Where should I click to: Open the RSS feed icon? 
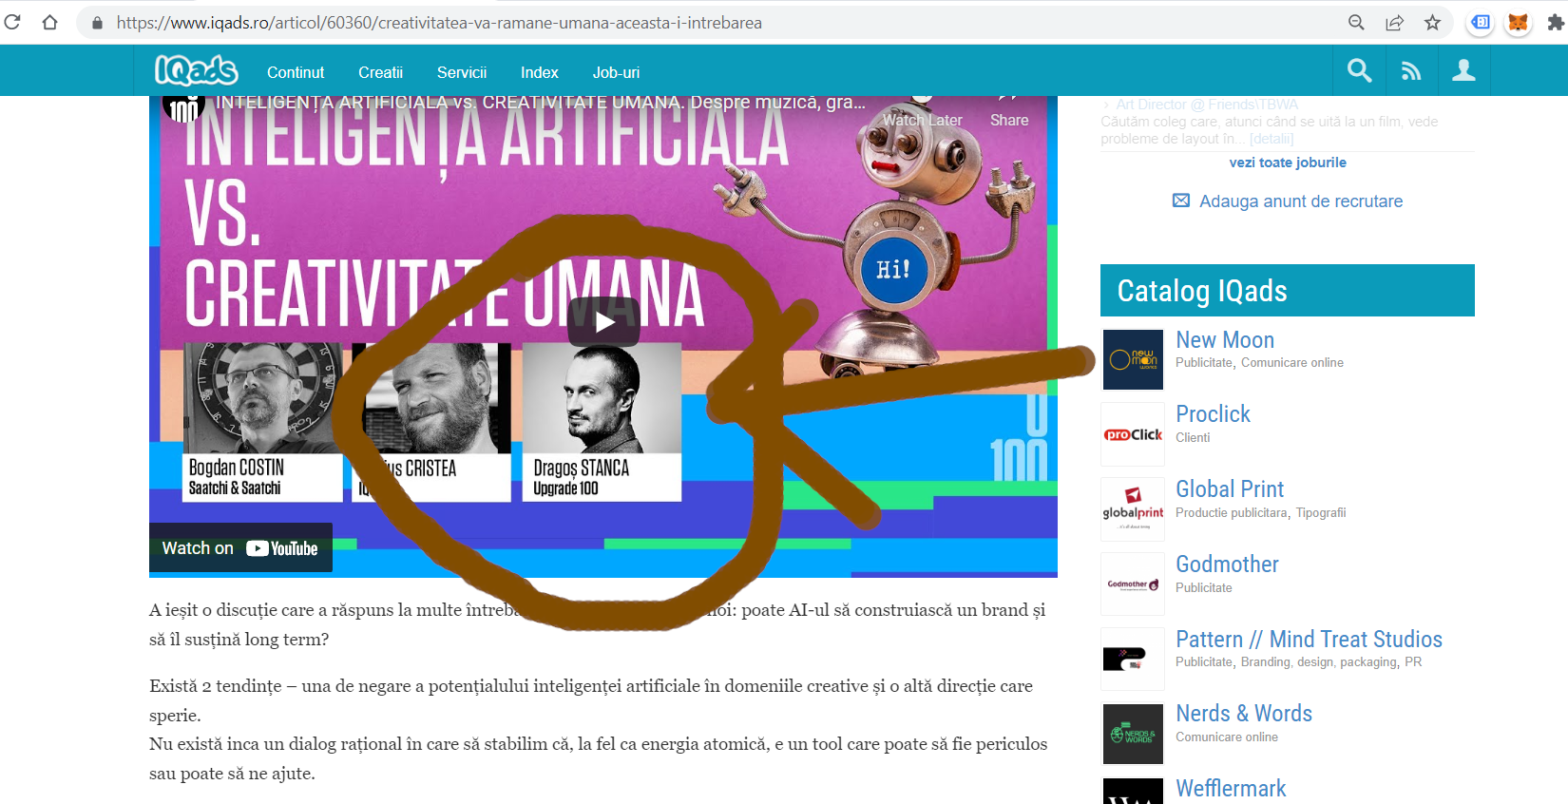pos(1411,70)
